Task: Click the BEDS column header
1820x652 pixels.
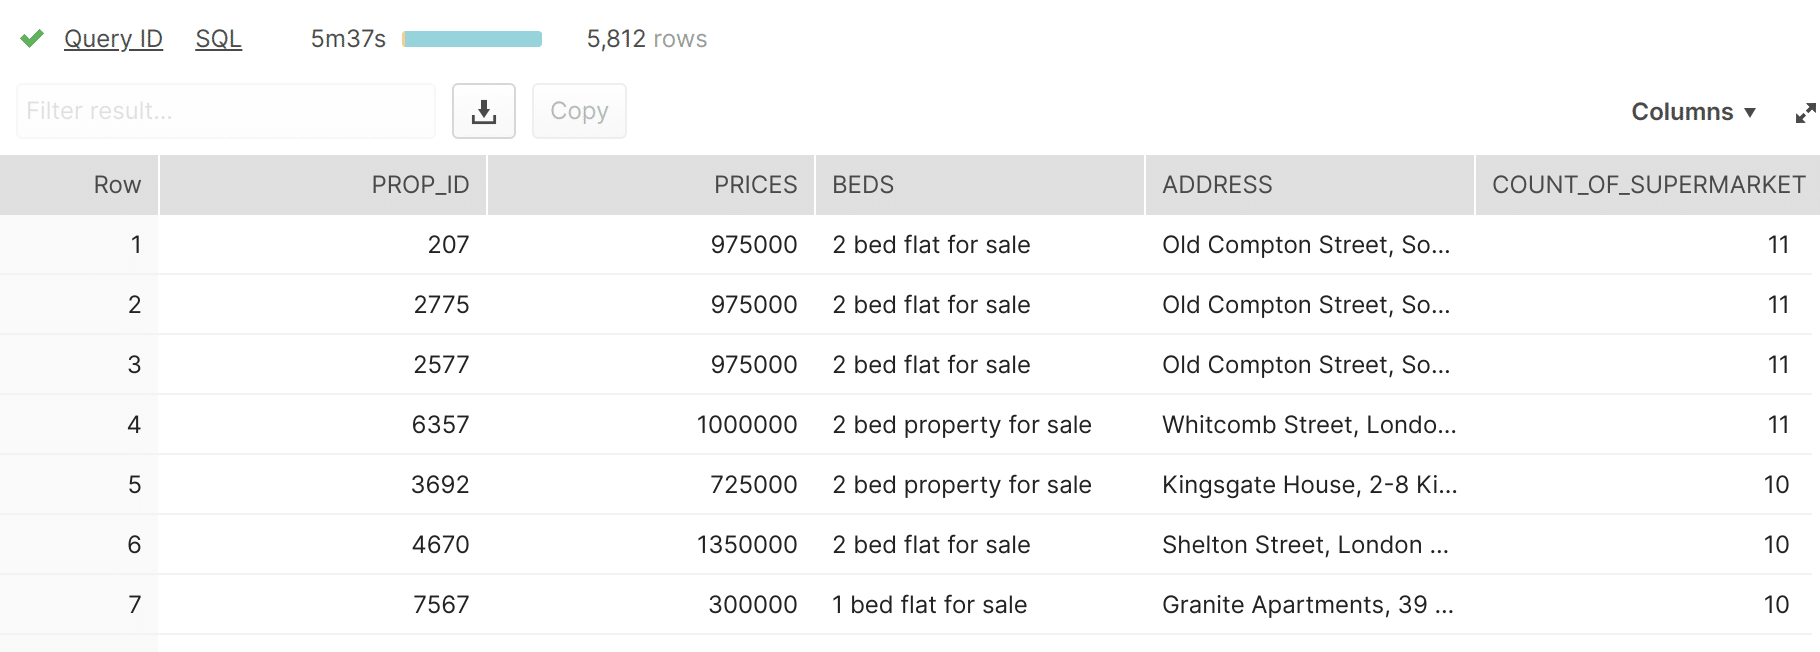Action: pyautogui.click(x=980, y=185)
